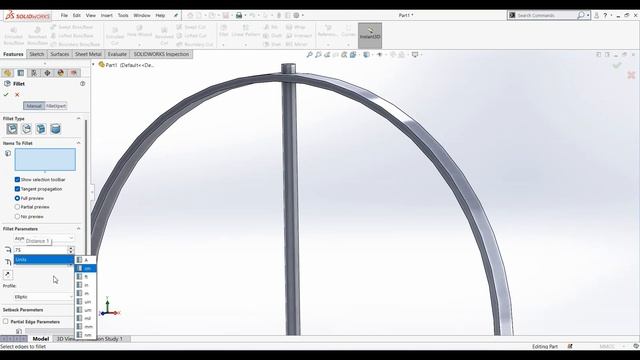Open the DimXpertManager panel icon
Screen dimensions: 640x360
tap(47, 73)
